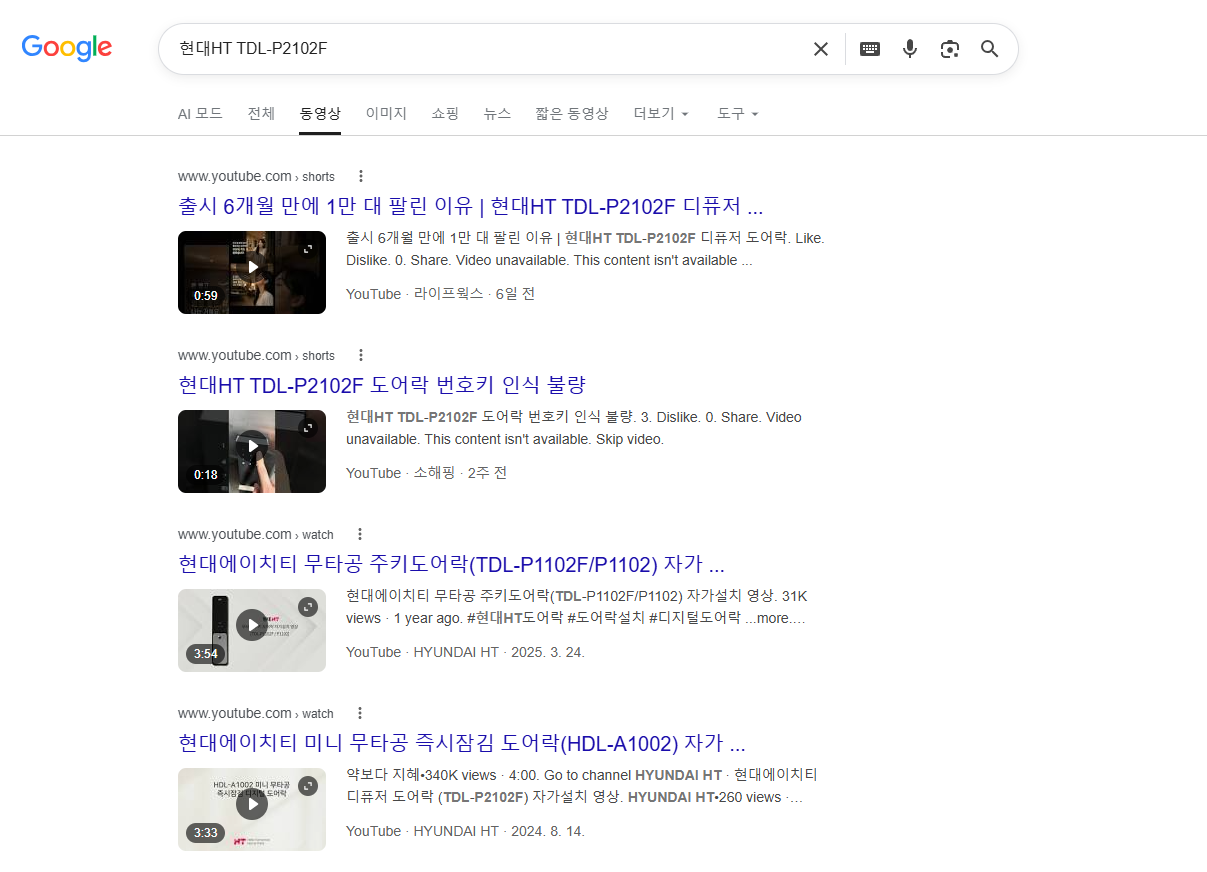This screenshot has height=872, width=1207.
Task: Click the youtube.com shorts URL above 번호키 인식 불량
Action: click(x=256, y=355)
